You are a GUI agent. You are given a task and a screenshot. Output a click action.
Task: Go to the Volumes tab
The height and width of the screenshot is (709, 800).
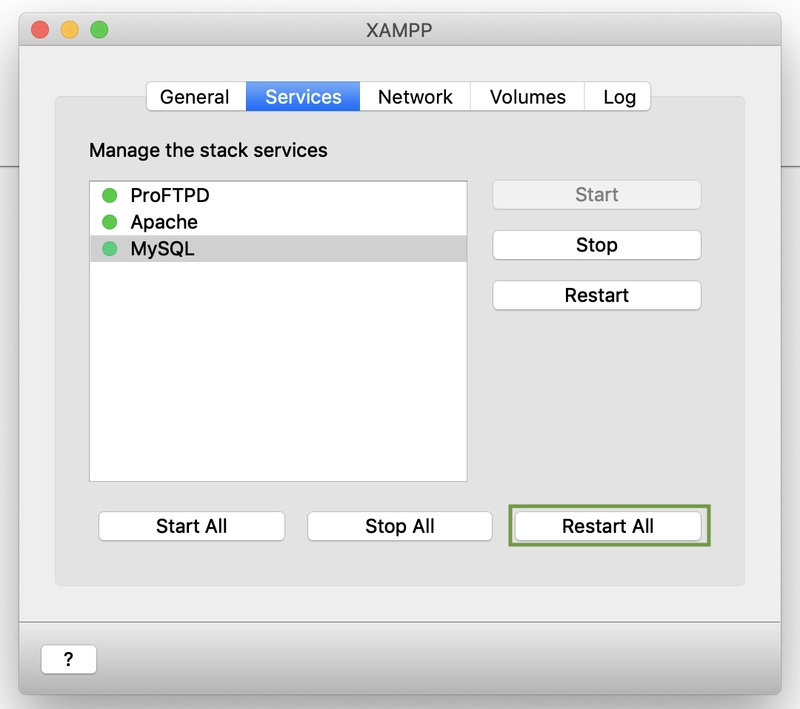click(528, 96)
